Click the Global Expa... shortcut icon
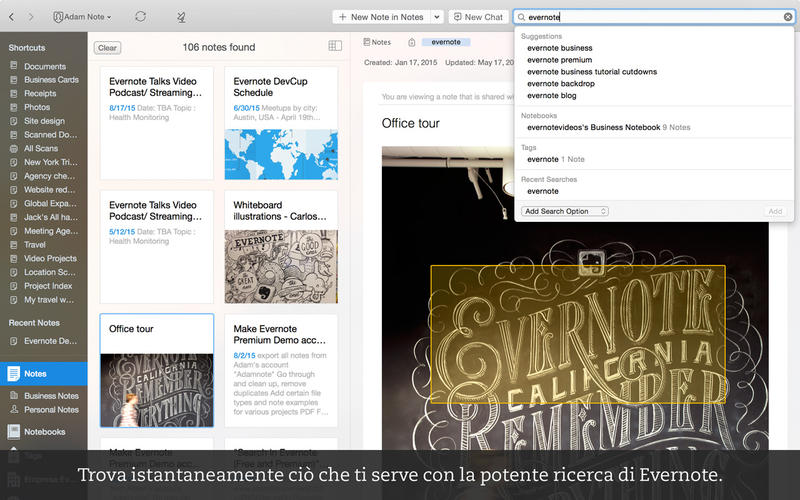Viewport: 800px width, 500px height. coord(14,204)
